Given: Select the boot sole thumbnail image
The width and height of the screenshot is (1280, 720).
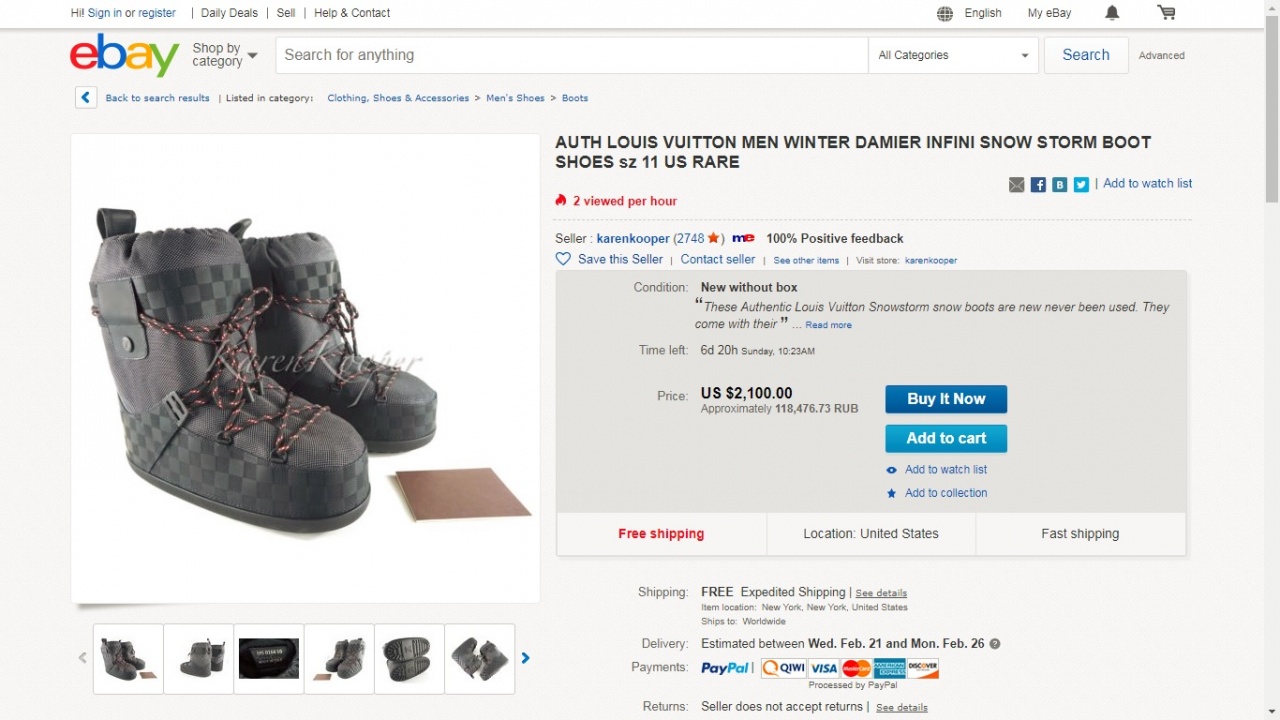Looking at the screenshot, I should coord(409,658).
